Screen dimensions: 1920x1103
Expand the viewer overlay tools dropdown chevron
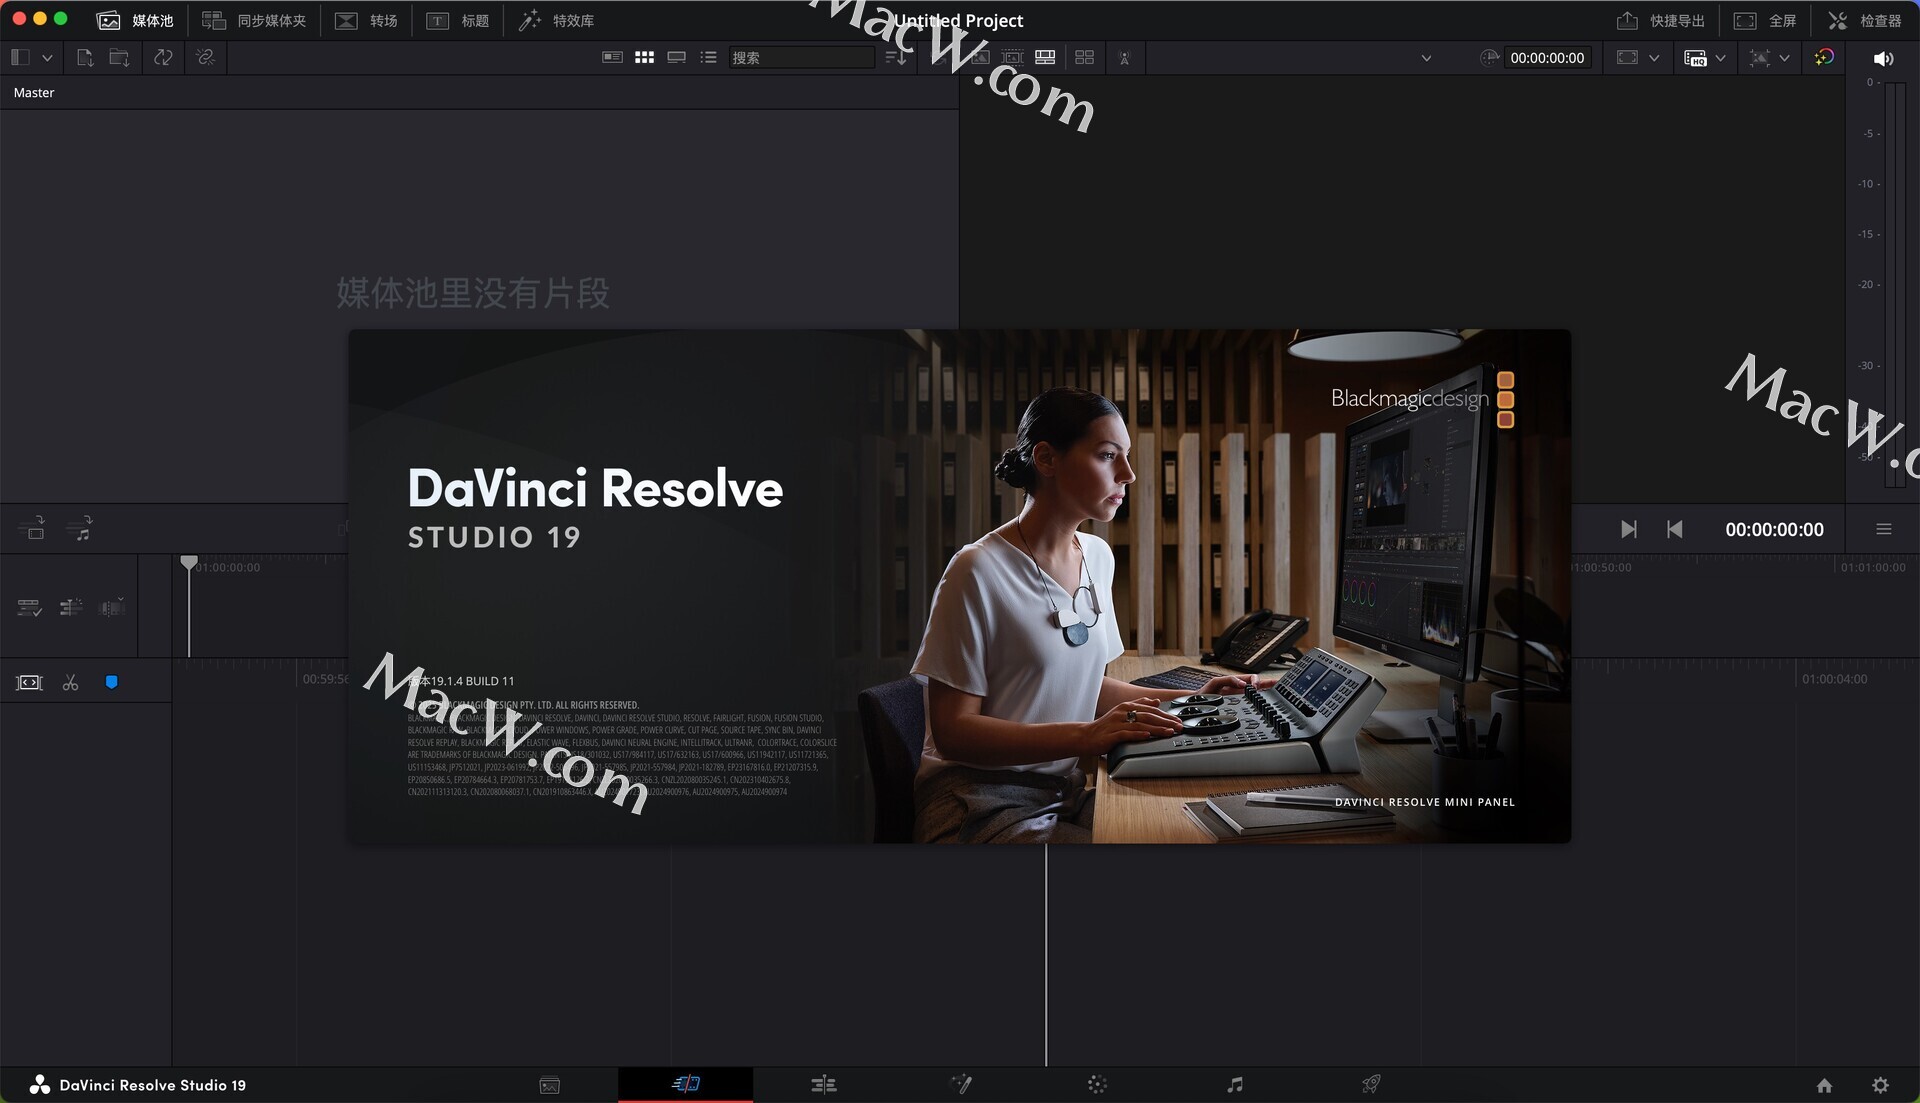(1784, 58)
